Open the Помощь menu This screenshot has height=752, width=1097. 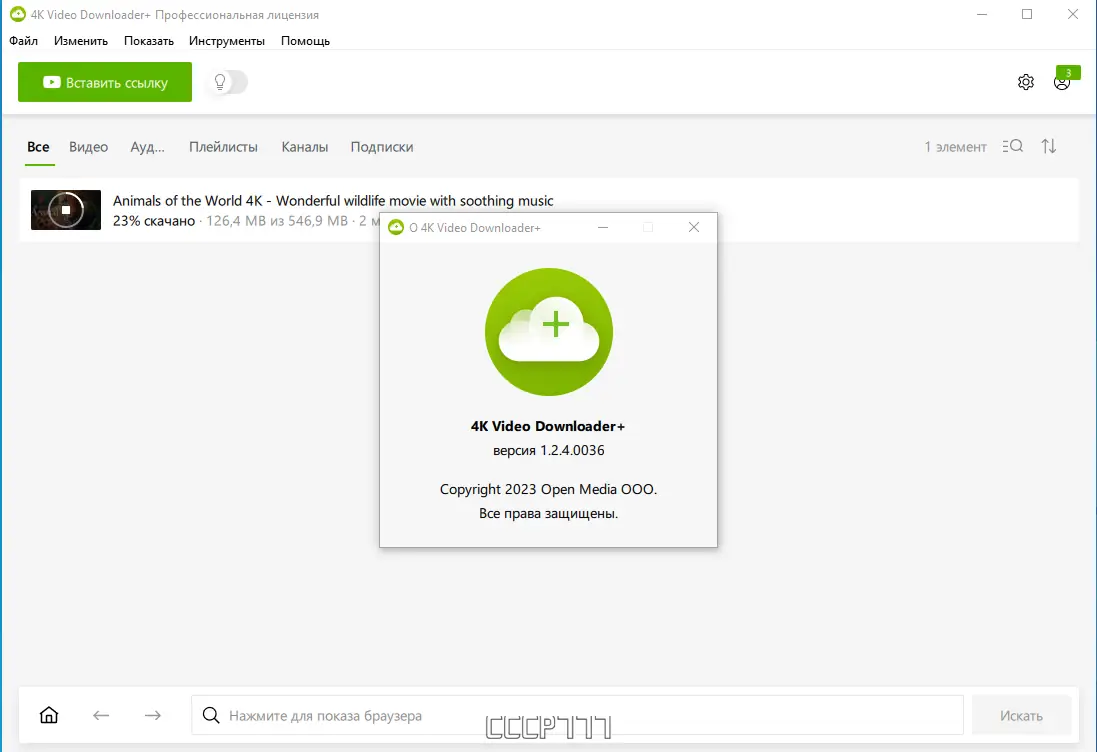305,41
